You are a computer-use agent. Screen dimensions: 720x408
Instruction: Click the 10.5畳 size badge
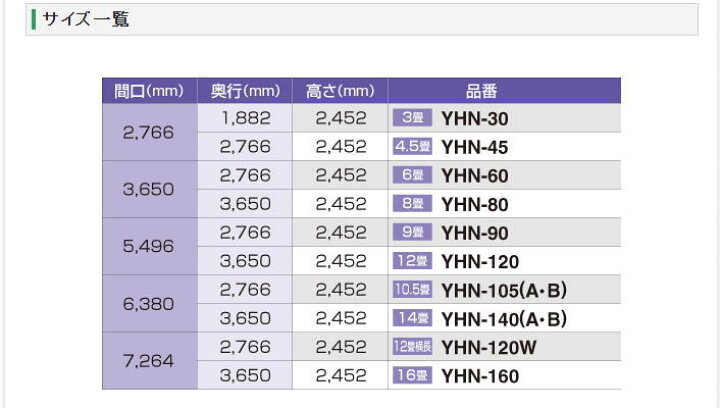pos(412,289)
